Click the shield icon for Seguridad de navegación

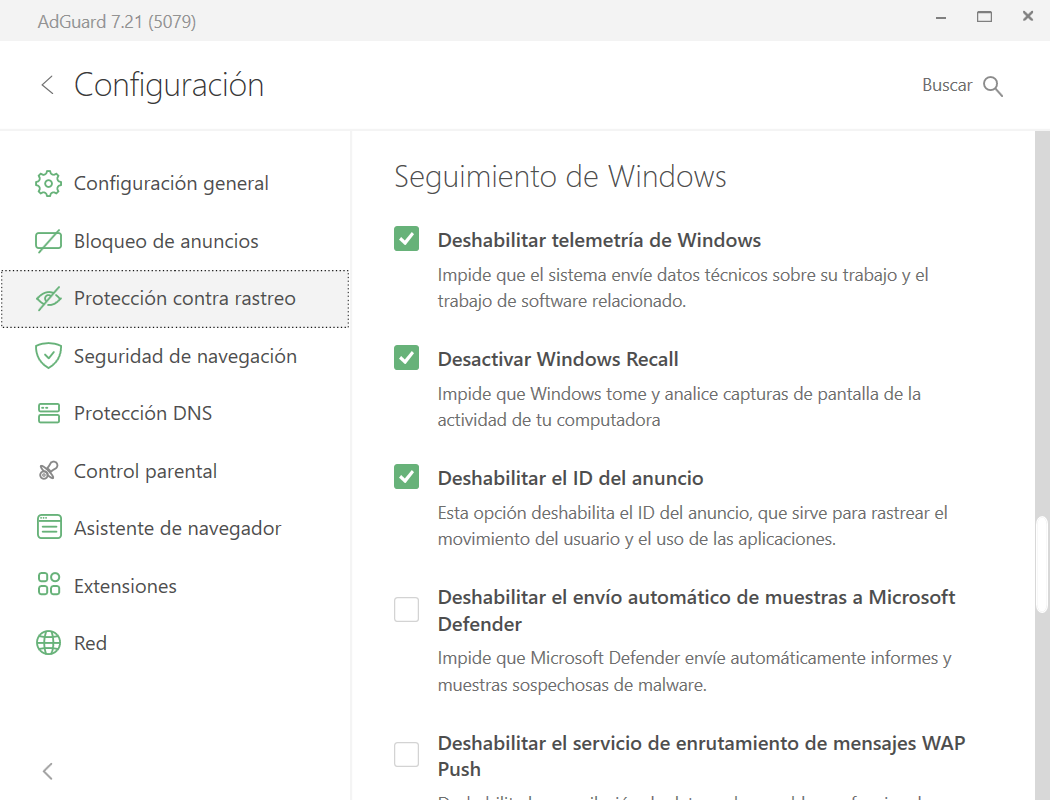[48, 356]
